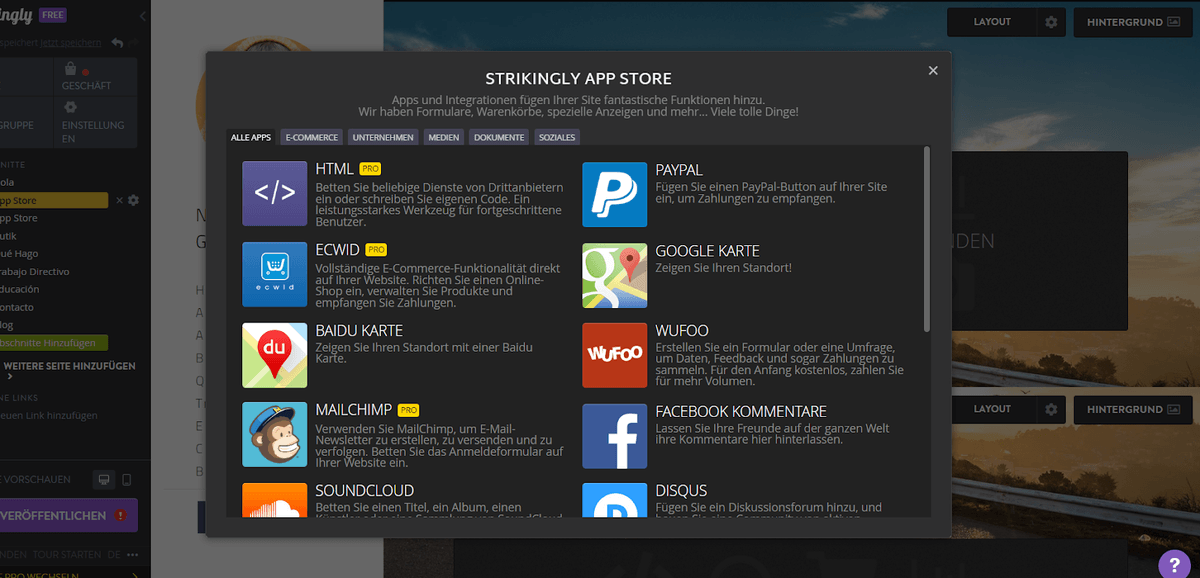
Task: Choose the MailChimp monkey icon
Action: pos(275,435)
